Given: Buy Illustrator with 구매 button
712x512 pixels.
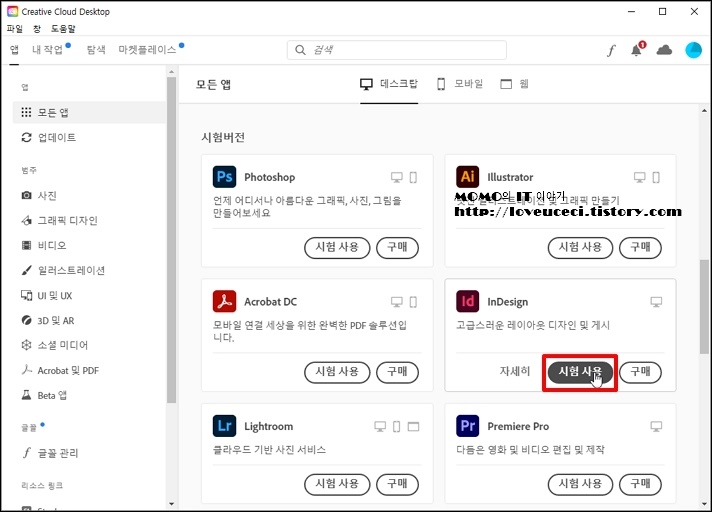Looking at the screenshot, I should click(x=640, y=247).
